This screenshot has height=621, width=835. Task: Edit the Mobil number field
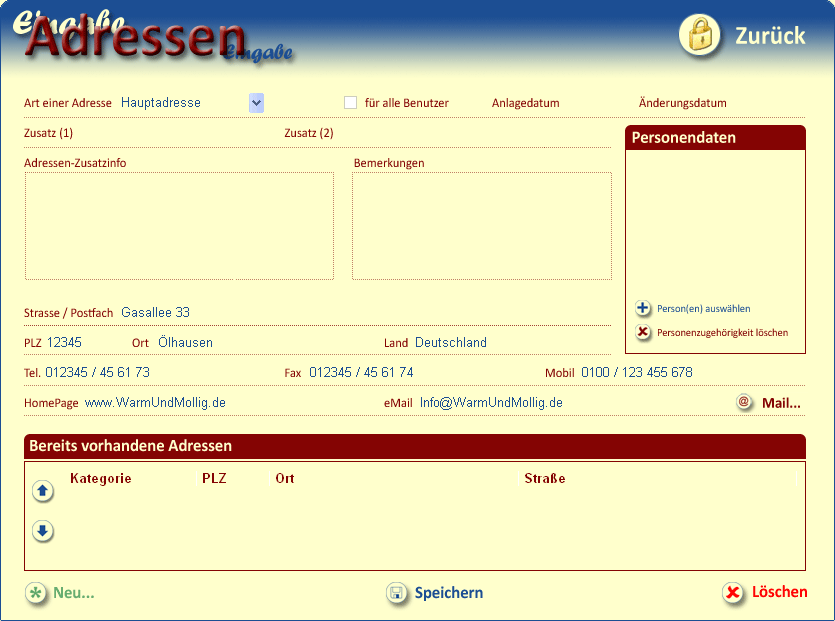[x=692, y=372]
